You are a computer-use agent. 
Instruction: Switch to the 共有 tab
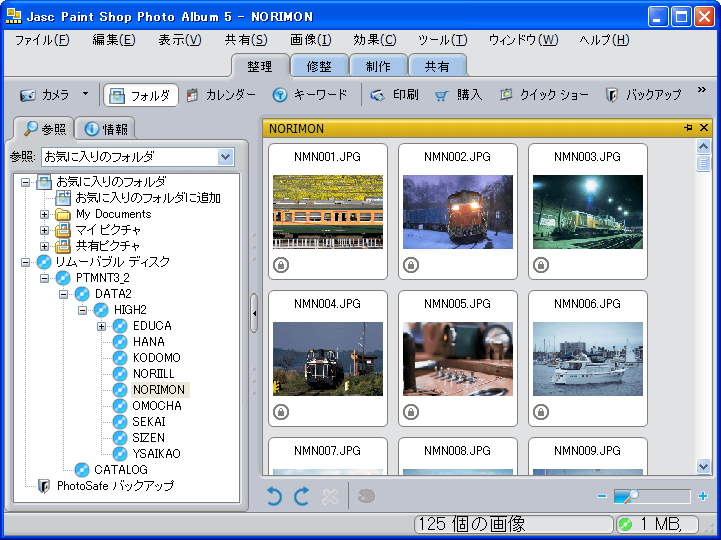437,66
